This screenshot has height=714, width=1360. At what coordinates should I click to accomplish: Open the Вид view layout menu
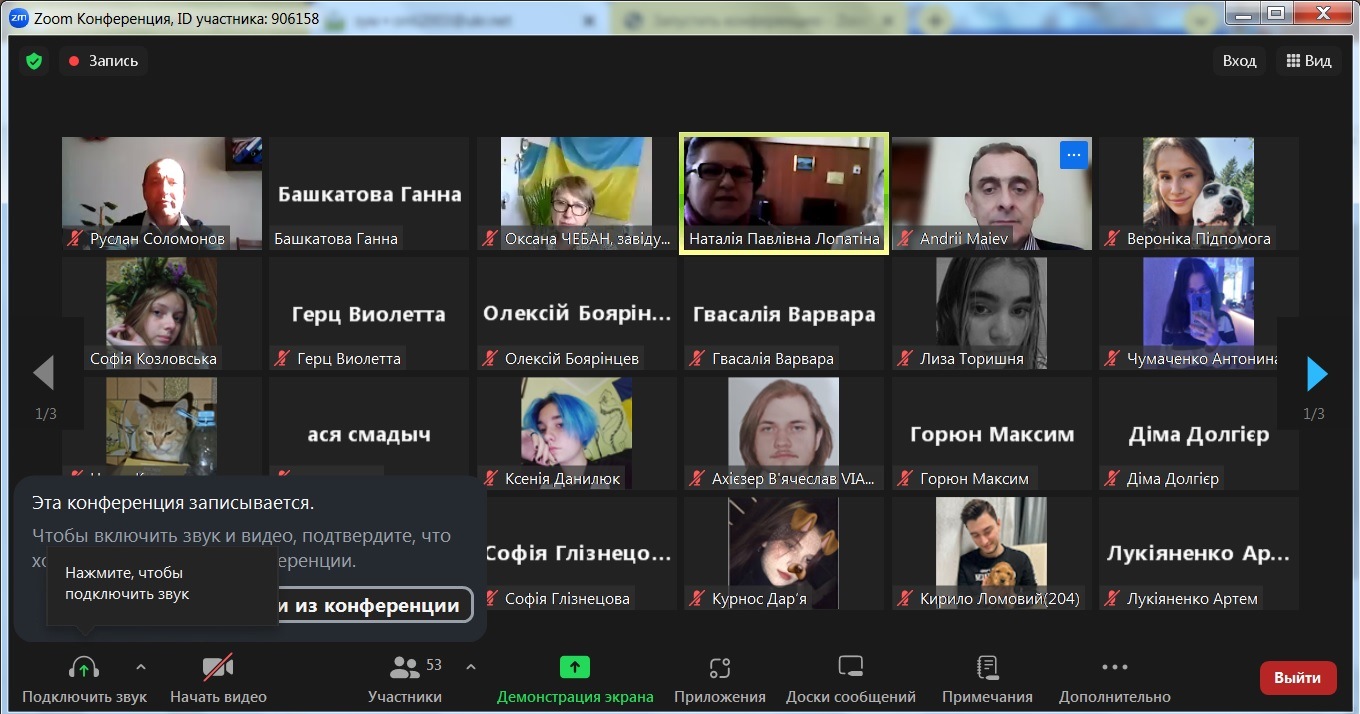click(1309, 61)
